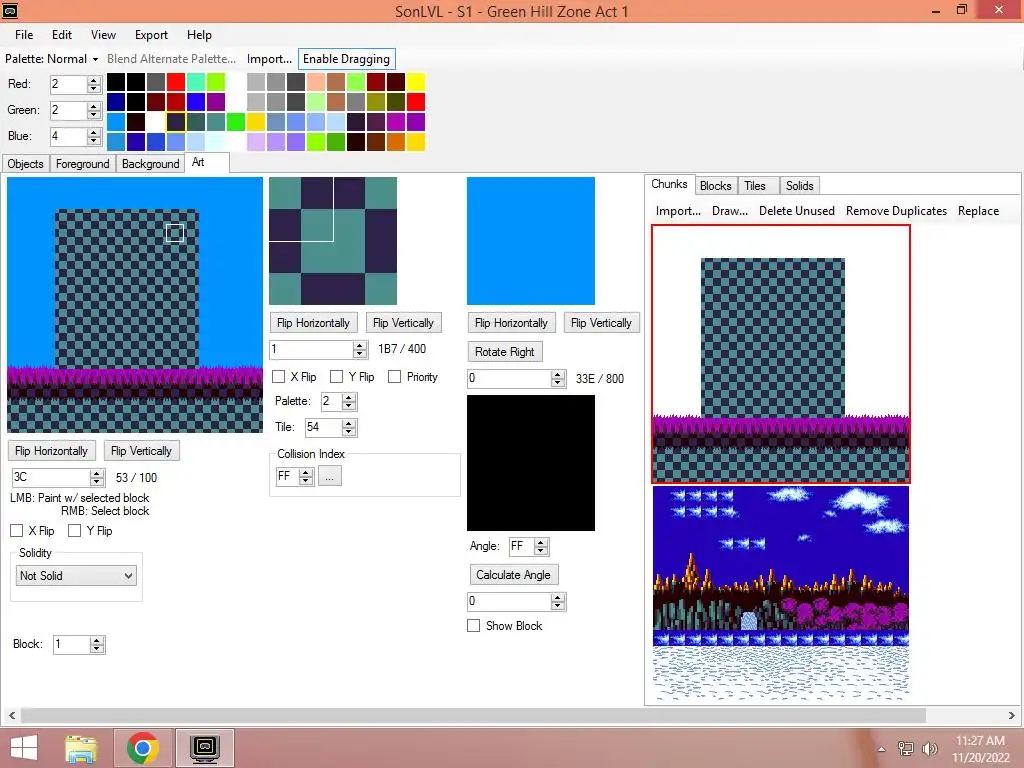The width and height of the screenshot is (1024, 768).
Task: Open the volume tray icon
Action: coord(929,748)
